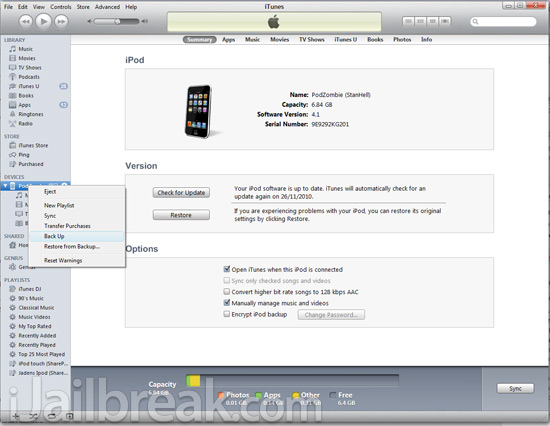Switch to grid view icon
The width and height of the screenshot is (550, 426).
click(x=433, y=21)
